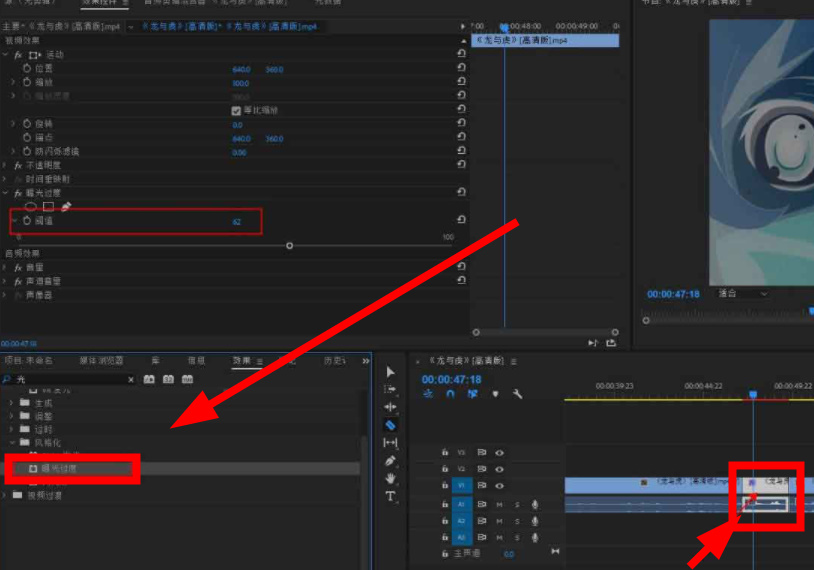Clear the effects search field
Screen dimensions: 814x570
pyautogui.click(x=131, y=380)
